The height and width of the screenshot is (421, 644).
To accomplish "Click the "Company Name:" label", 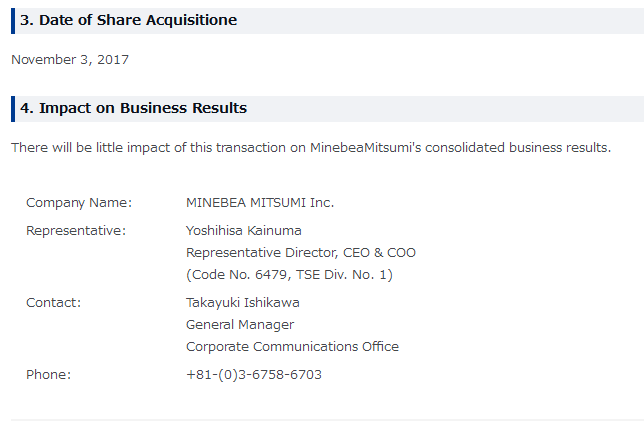I will pos(79,202).
